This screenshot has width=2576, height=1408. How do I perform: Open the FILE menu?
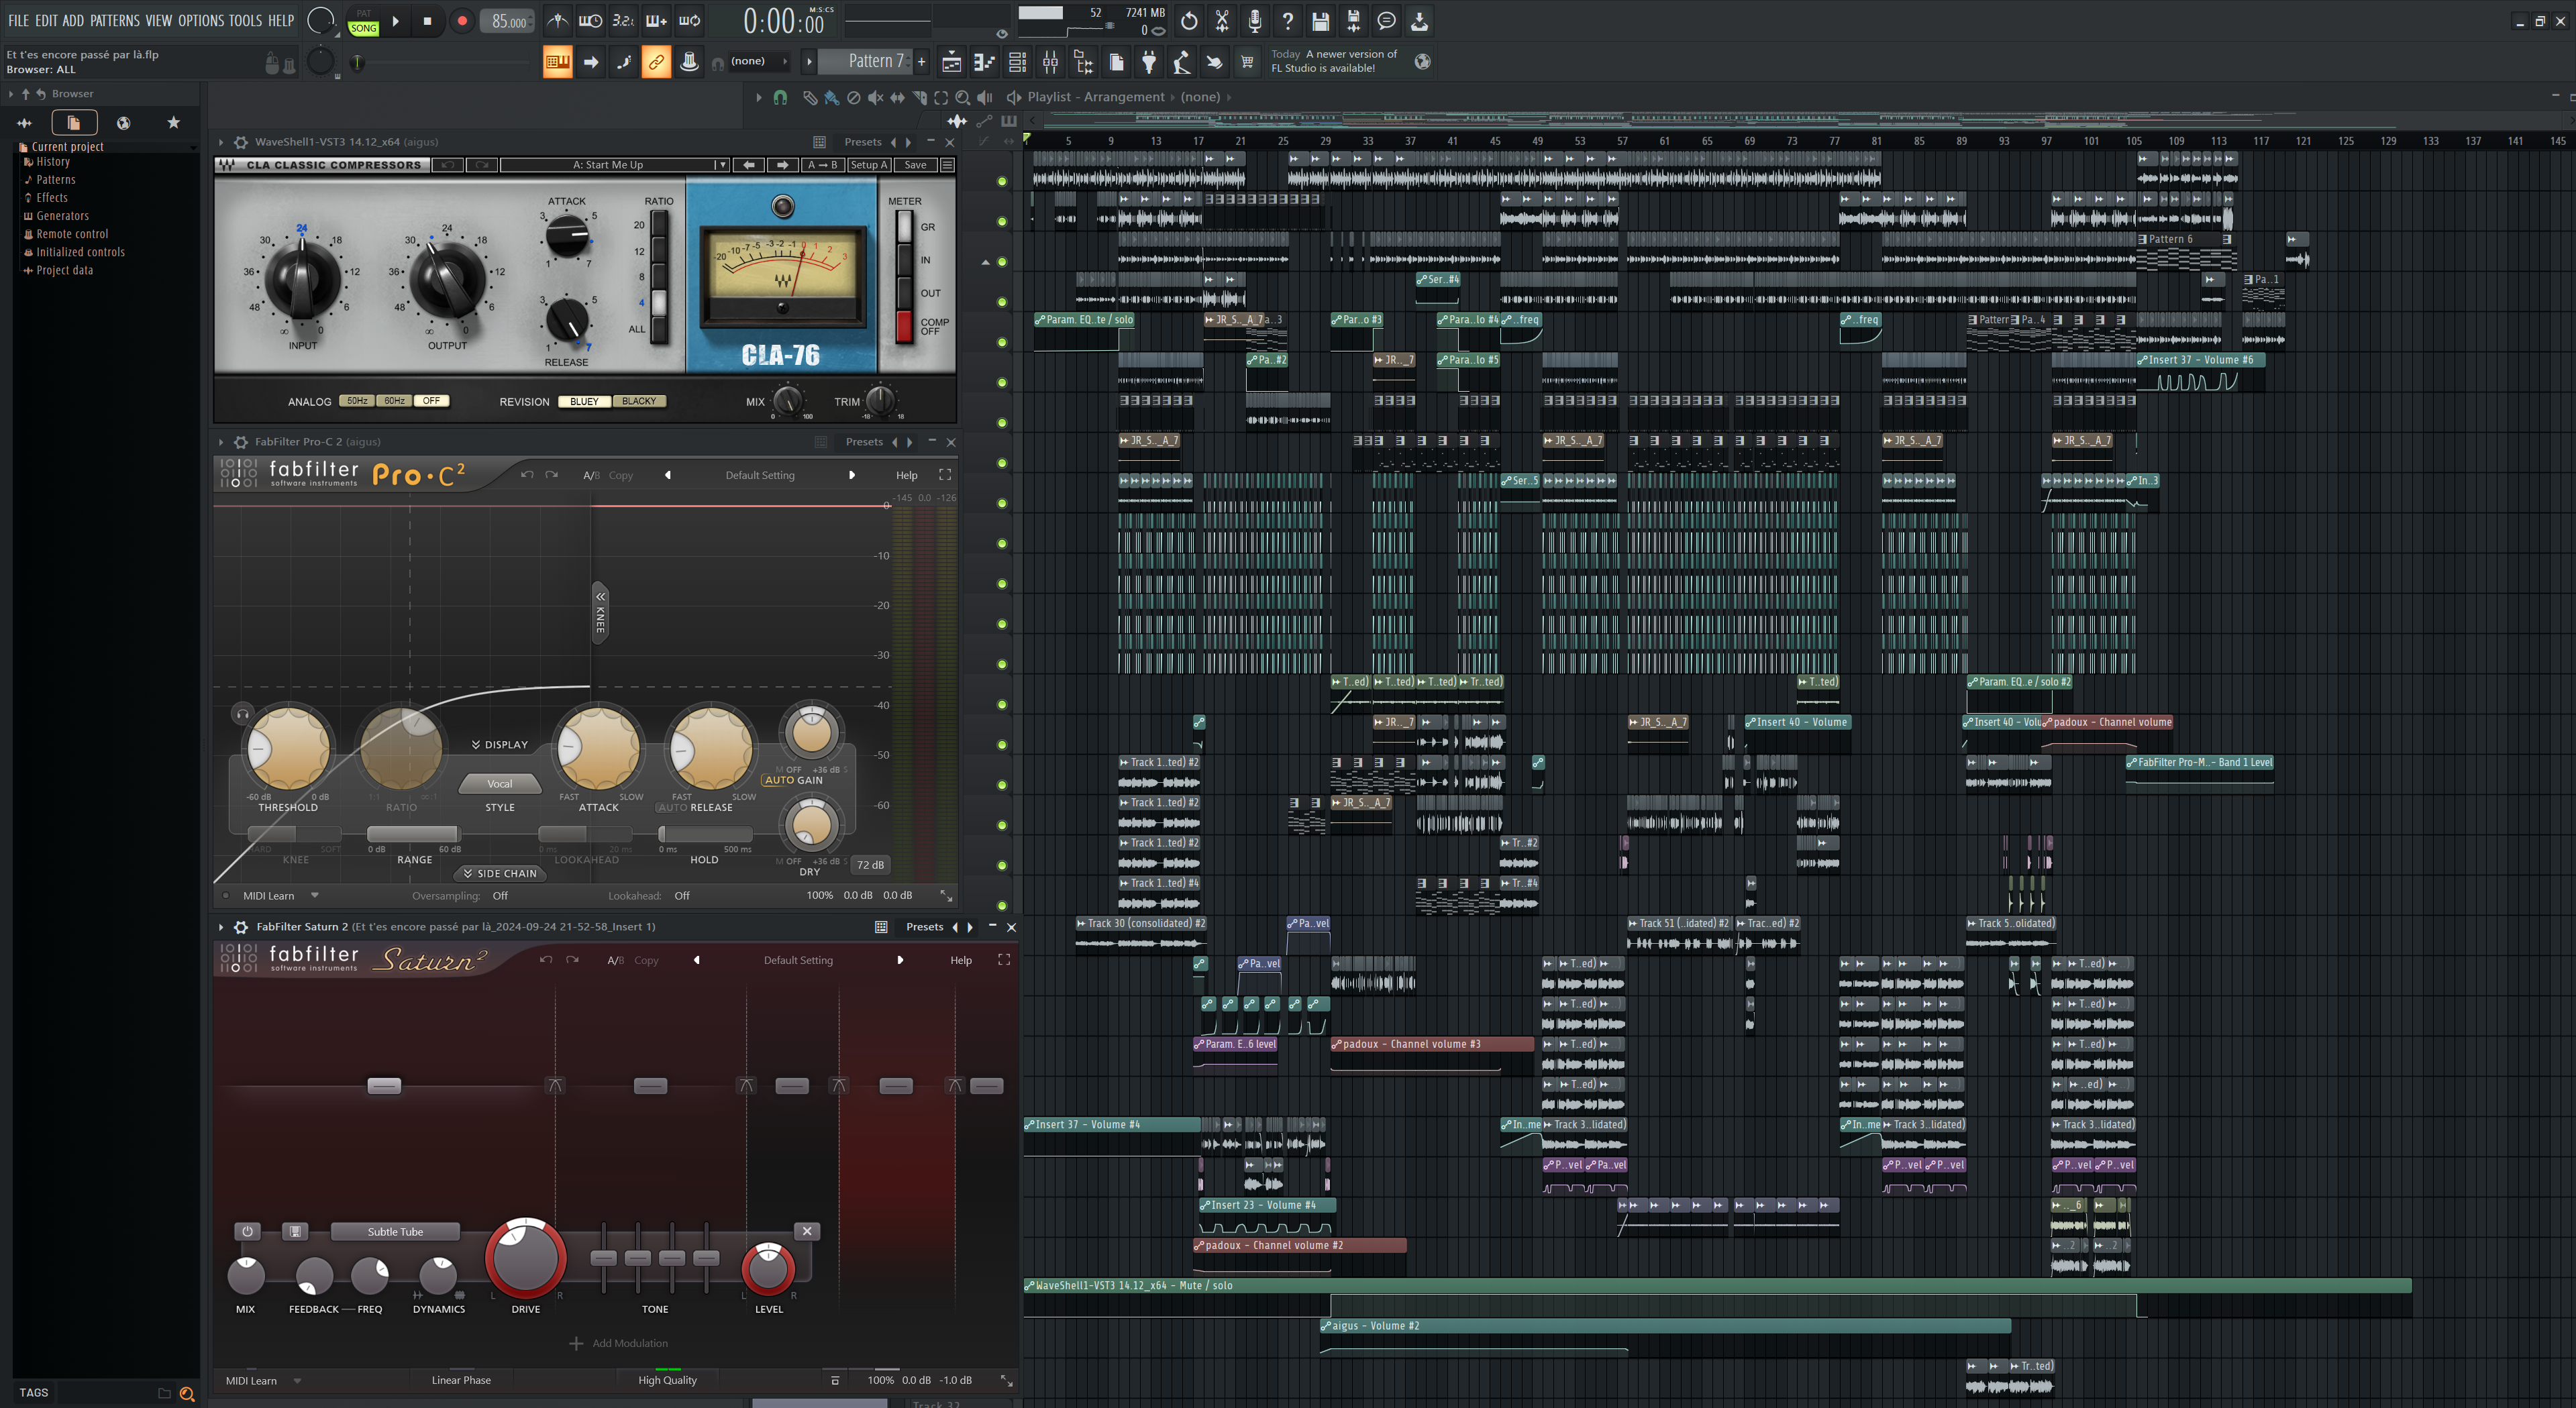click(18, 20)
